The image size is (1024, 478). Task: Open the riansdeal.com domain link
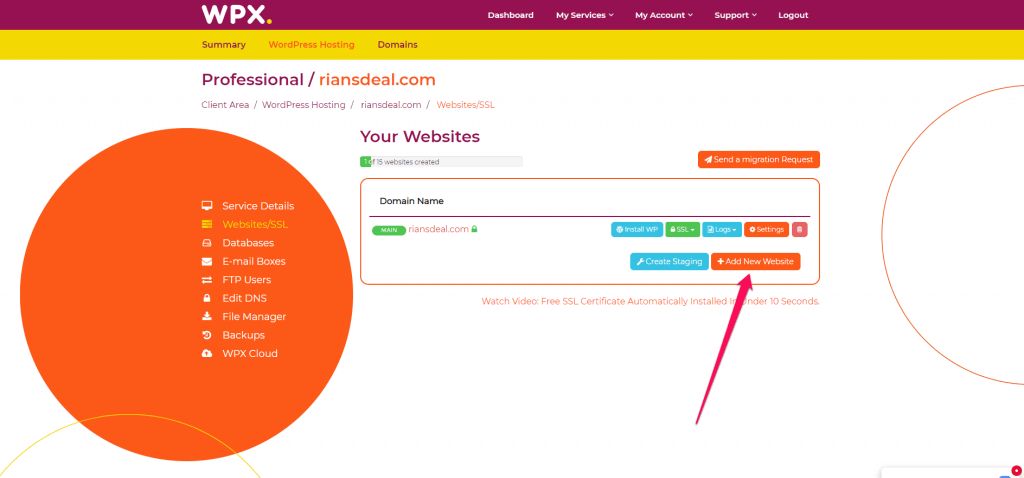(x=439, y=229)
